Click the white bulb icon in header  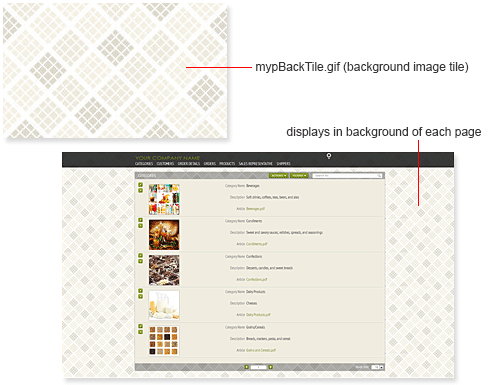pos(329,156)
